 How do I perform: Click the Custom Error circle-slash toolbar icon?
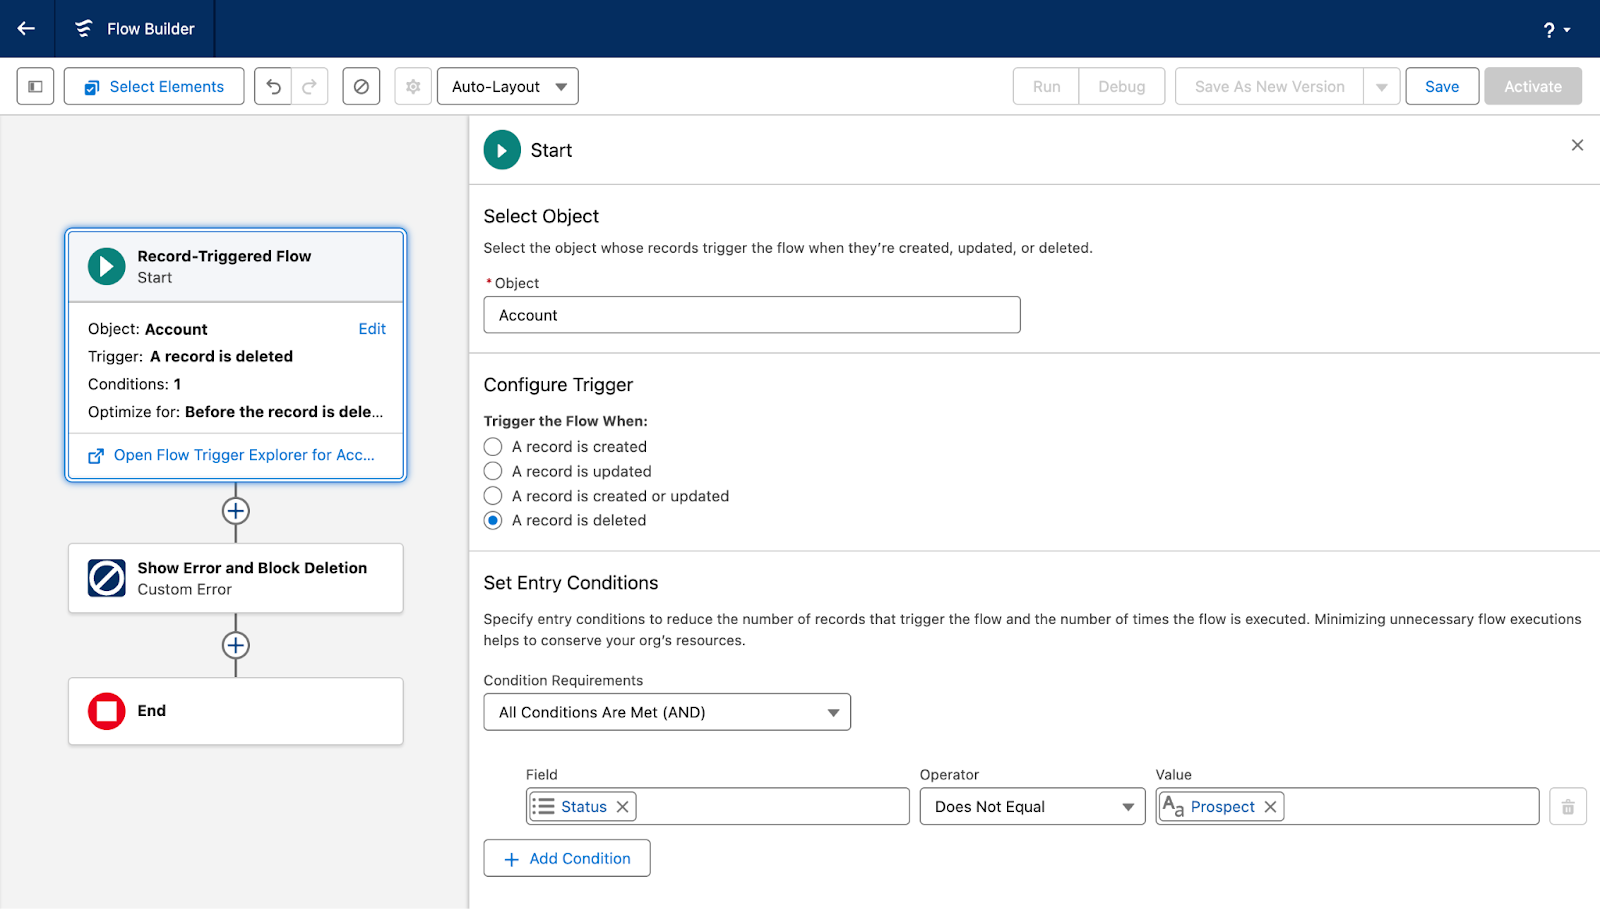(x=361, y=87)
